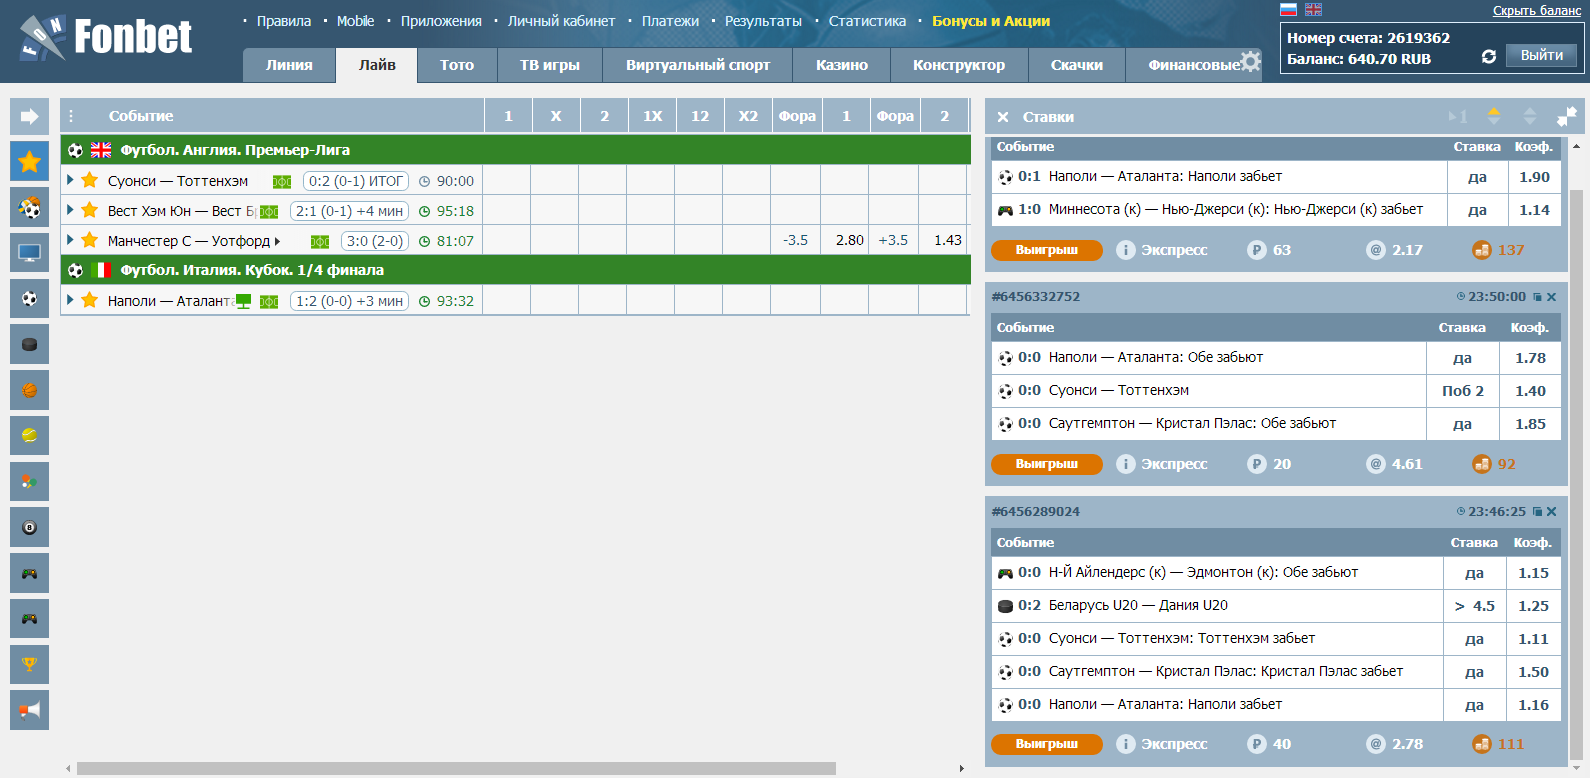Open the Тото tab
Screen dimensions: 1590x778
coord(457,65)
